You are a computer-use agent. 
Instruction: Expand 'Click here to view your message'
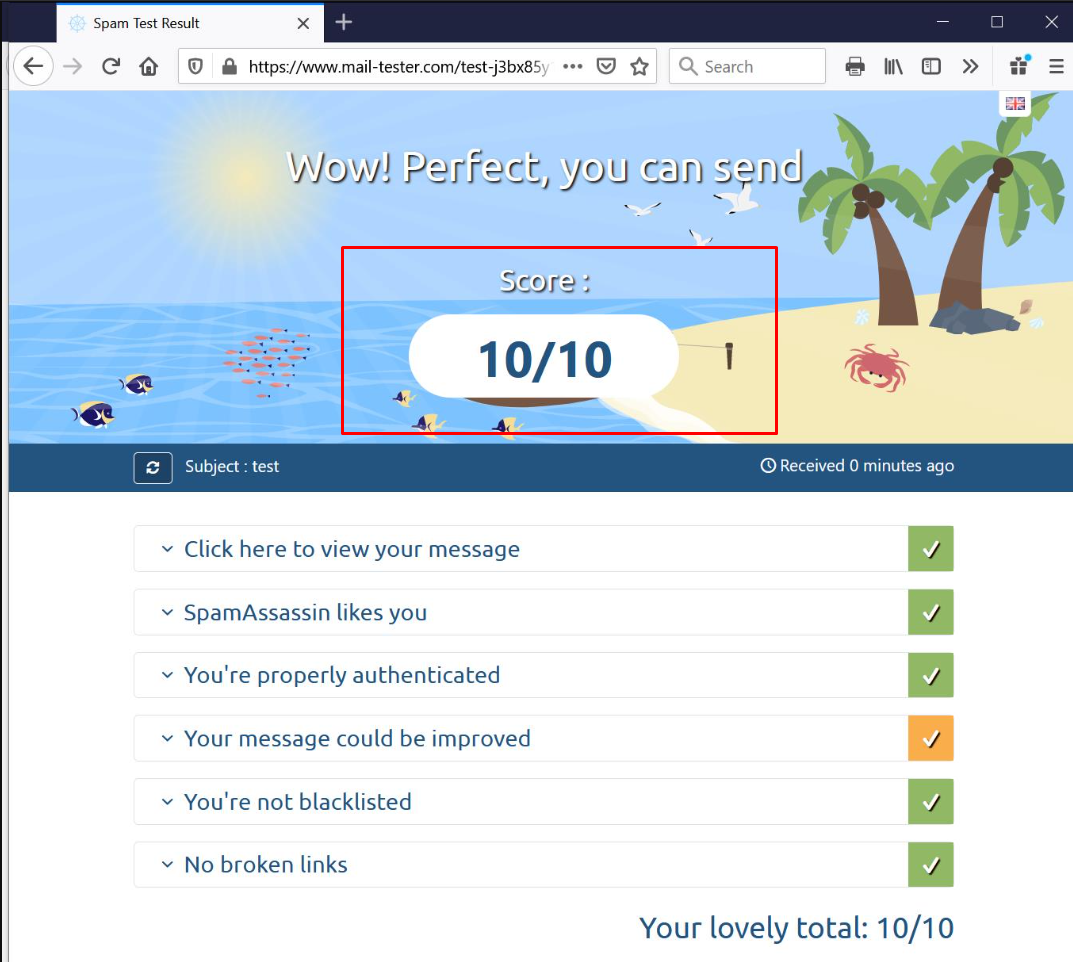[x=351, y=549]
